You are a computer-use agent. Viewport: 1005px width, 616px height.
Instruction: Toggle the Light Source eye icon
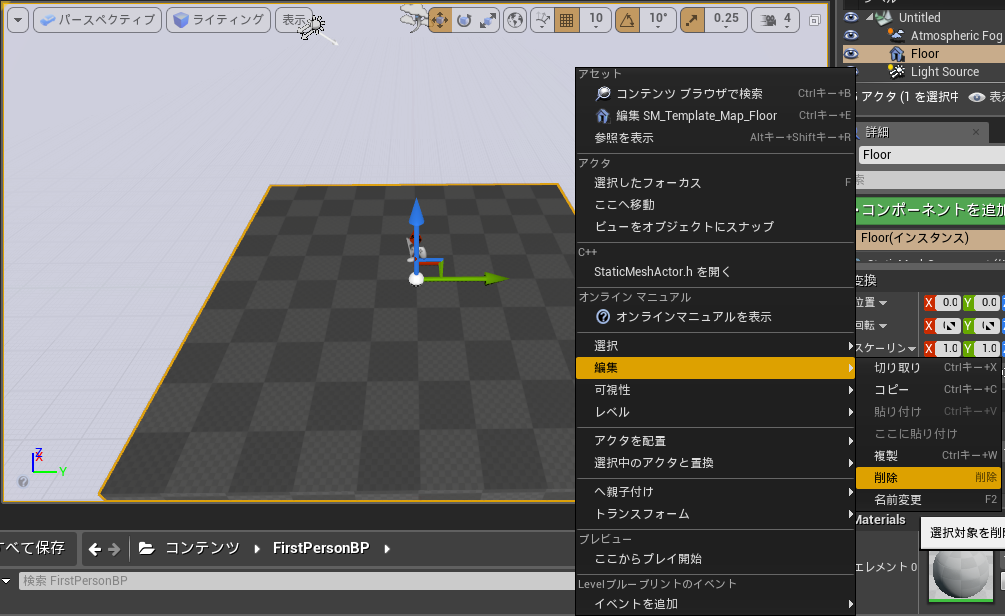click(x=849, y=71)
